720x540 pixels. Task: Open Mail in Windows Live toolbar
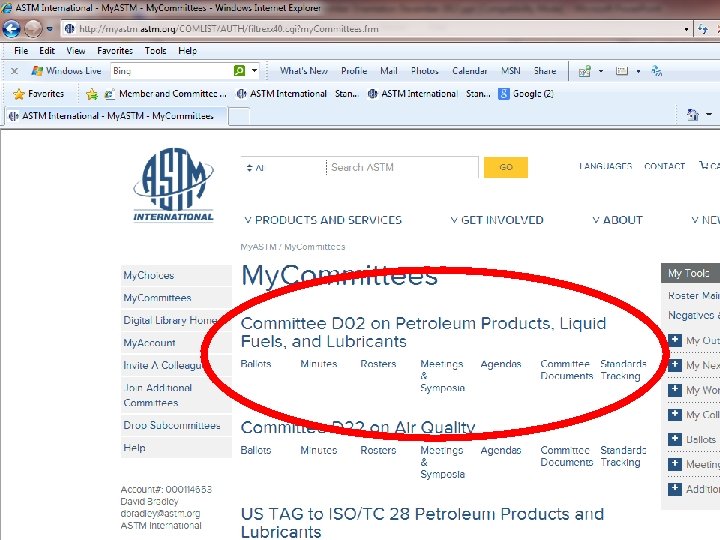pos(388,71)
